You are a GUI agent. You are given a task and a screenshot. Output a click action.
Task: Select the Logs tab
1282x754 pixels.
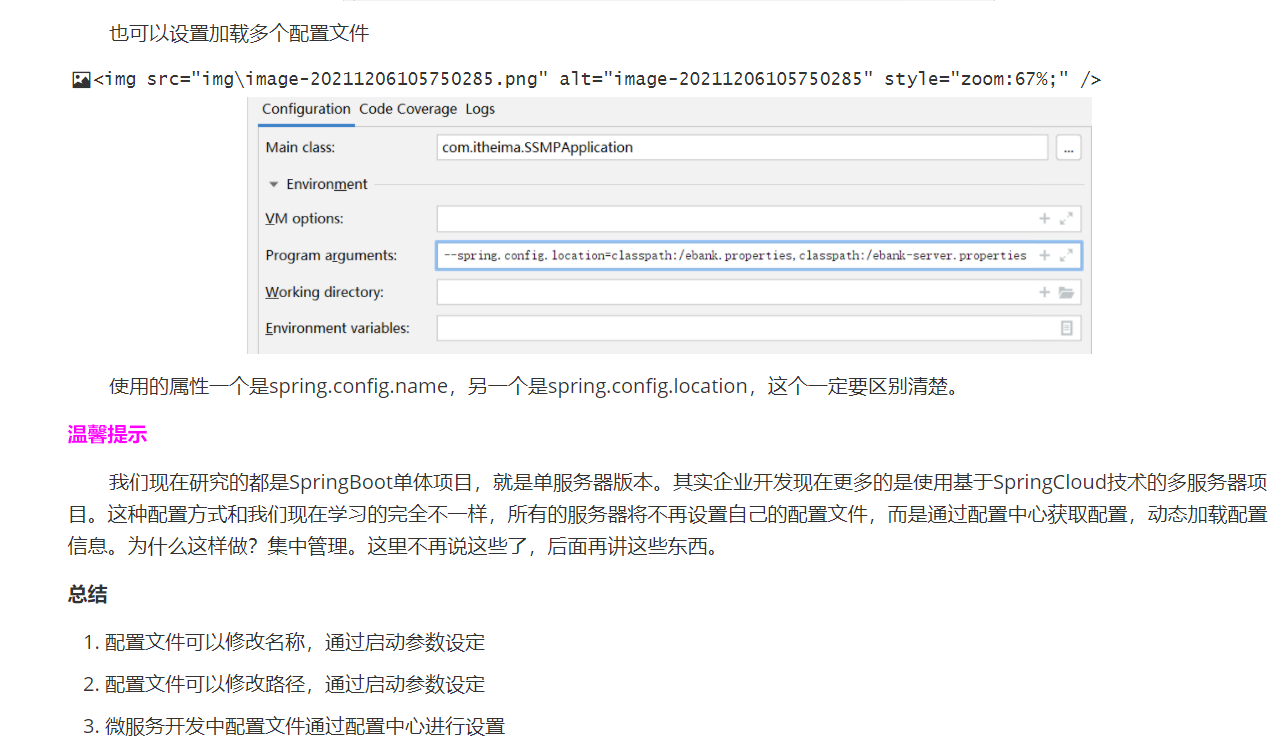(480, 109)
